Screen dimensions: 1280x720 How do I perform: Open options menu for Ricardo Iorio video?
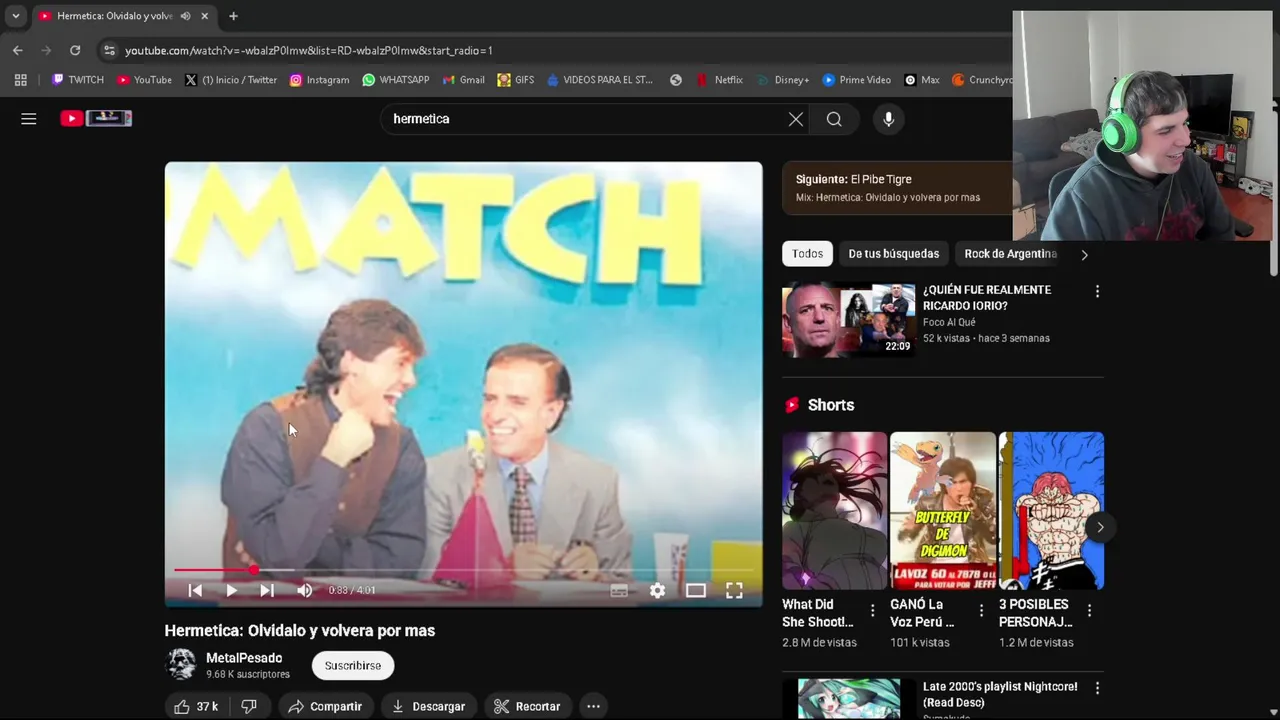1097,291
